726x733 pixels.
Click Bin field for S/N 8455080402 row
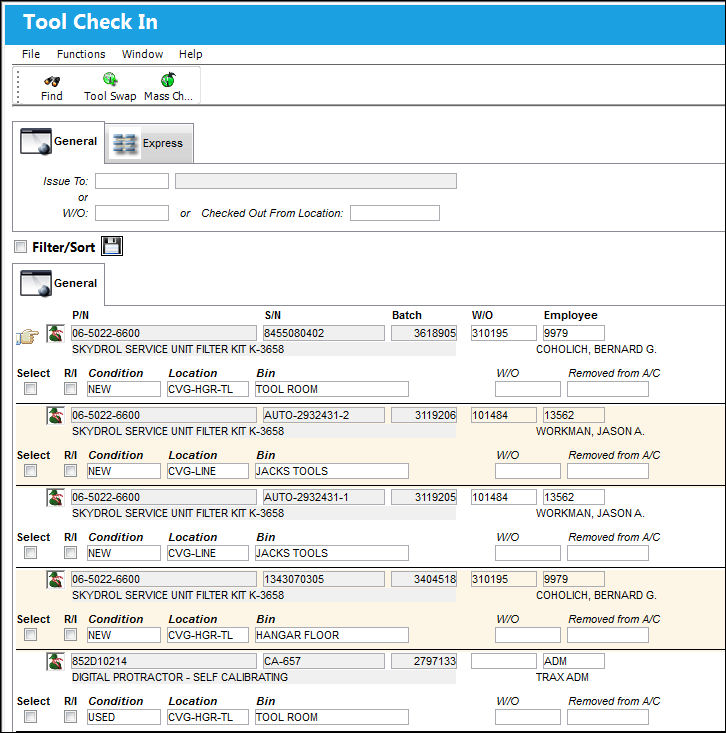pyautogui.click(x=332, y=389)
